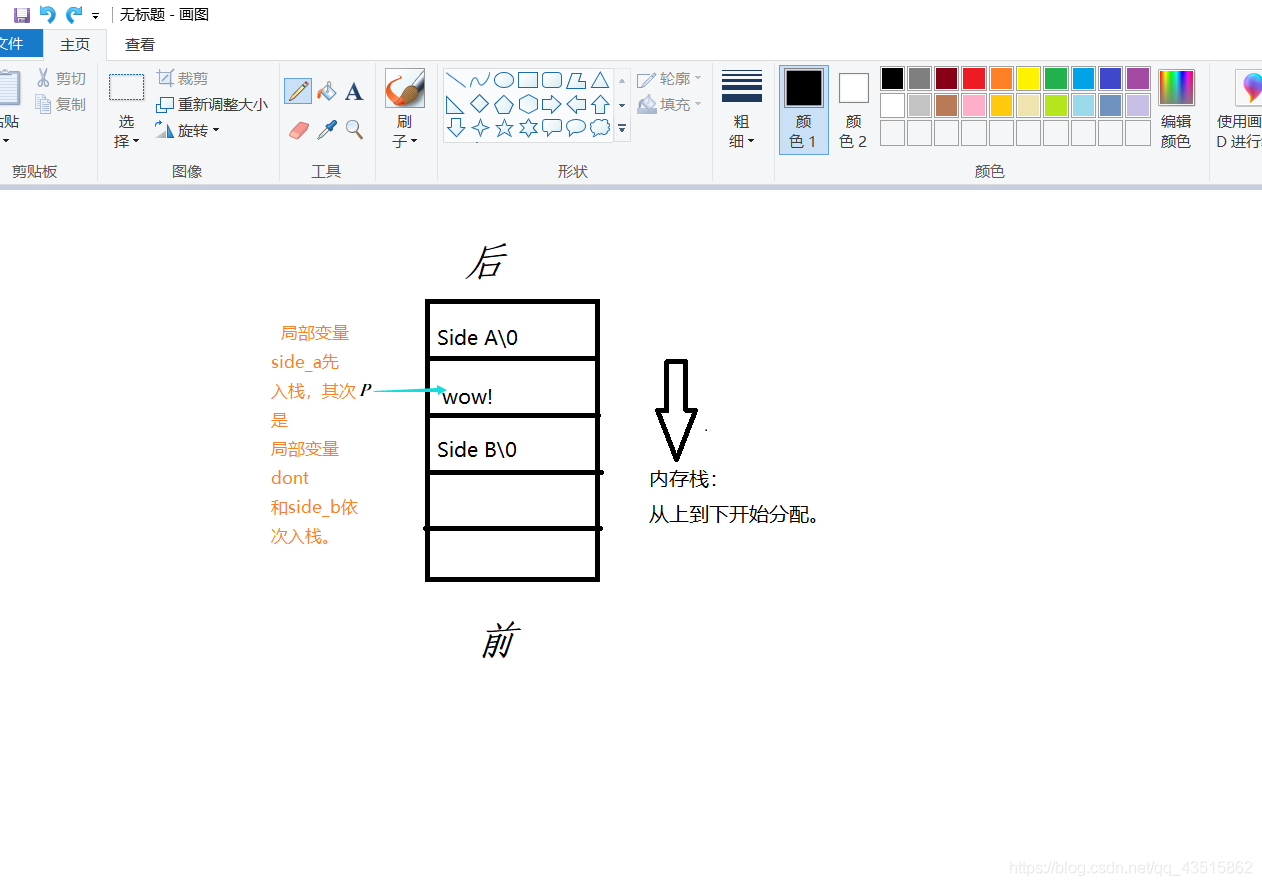Open the 粗细 (Size) line thickness dropdown
Image resolution: width=1262 pixels, height=886 pixels.
[742, 110]
